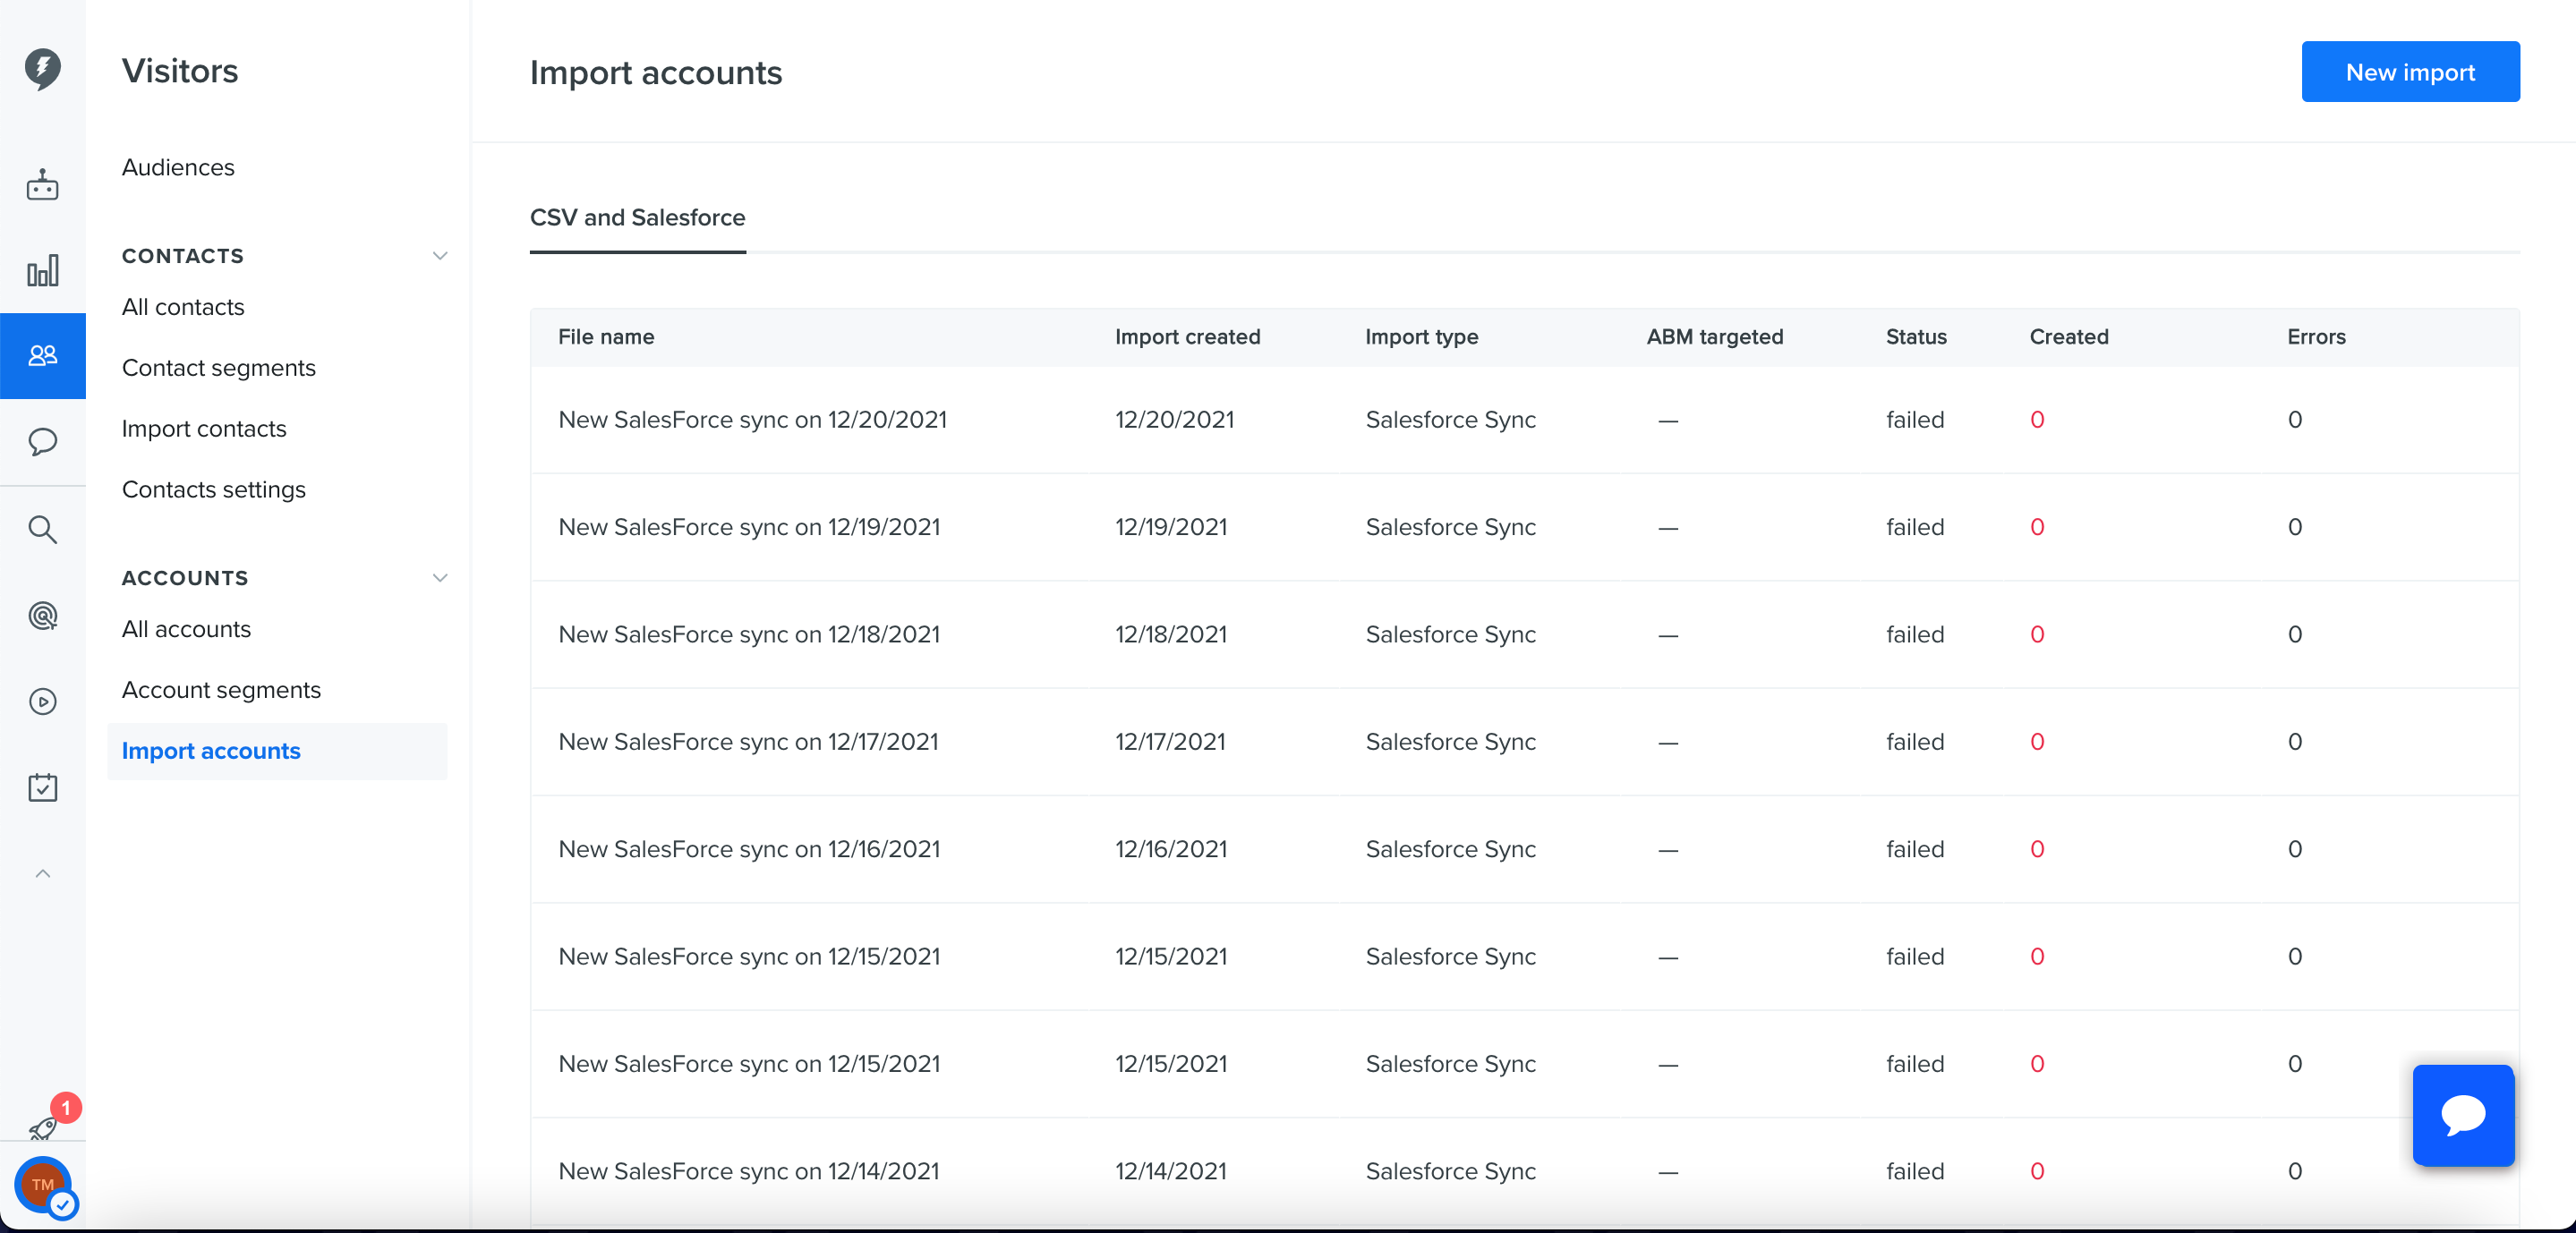The image size is (2576, 1233).
Task: Open New SalesForce sync on 12/20/2021
Action: coord(752,420)
